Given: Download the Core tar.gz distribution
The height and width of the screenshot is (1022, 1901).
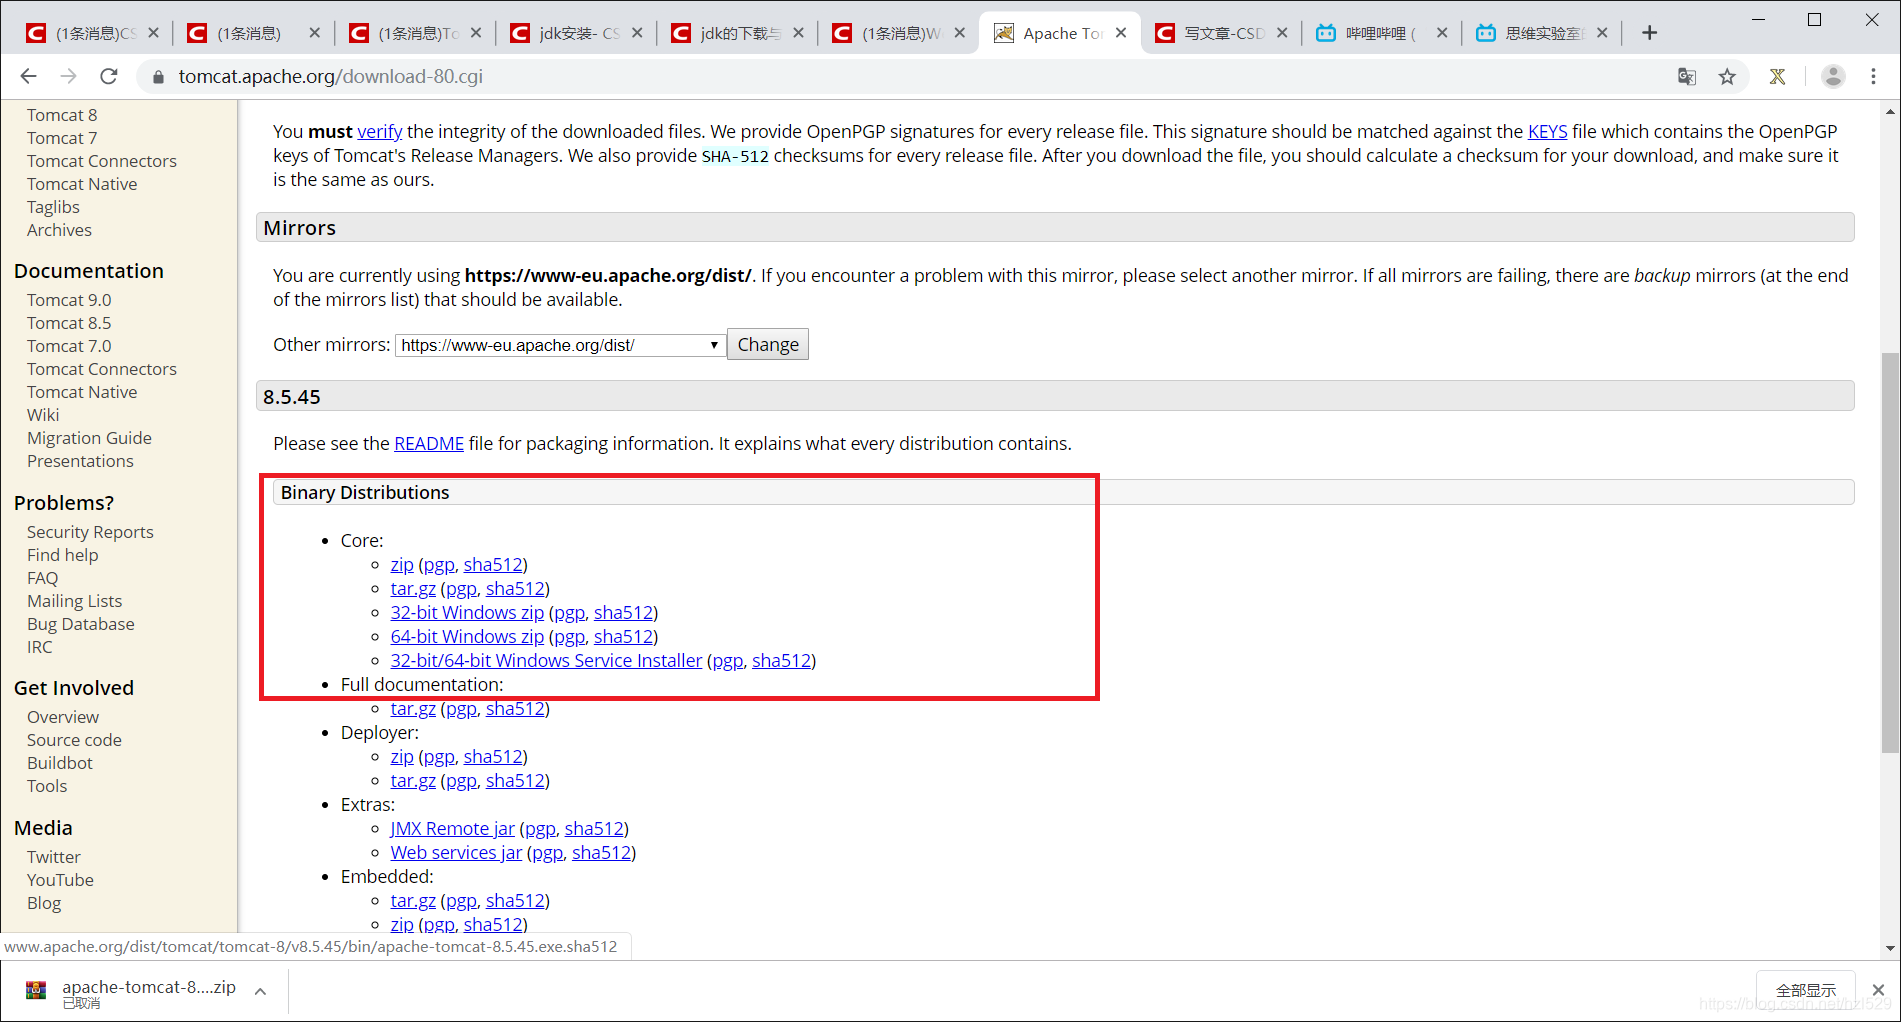Looking at the screenshot, I should tap(413, 589).
